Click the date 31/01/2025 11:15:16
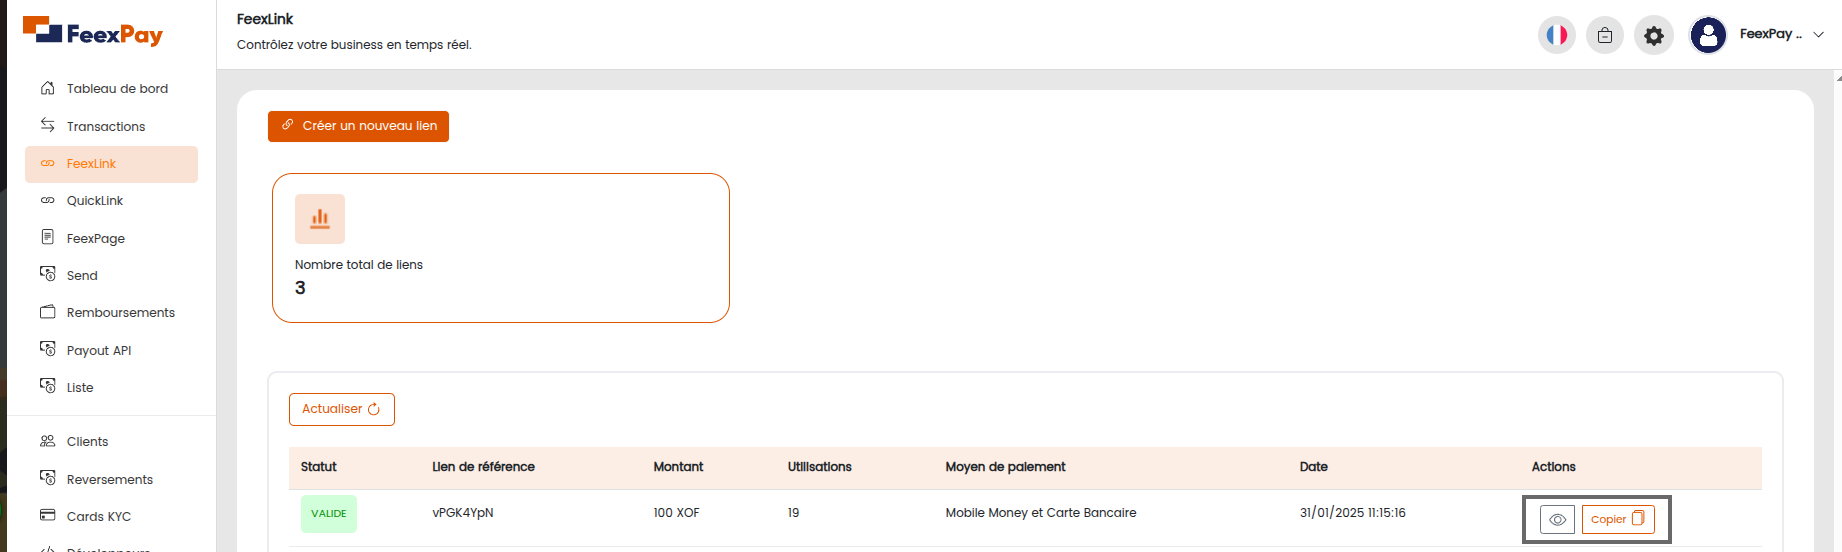 tap(1353, 513)
